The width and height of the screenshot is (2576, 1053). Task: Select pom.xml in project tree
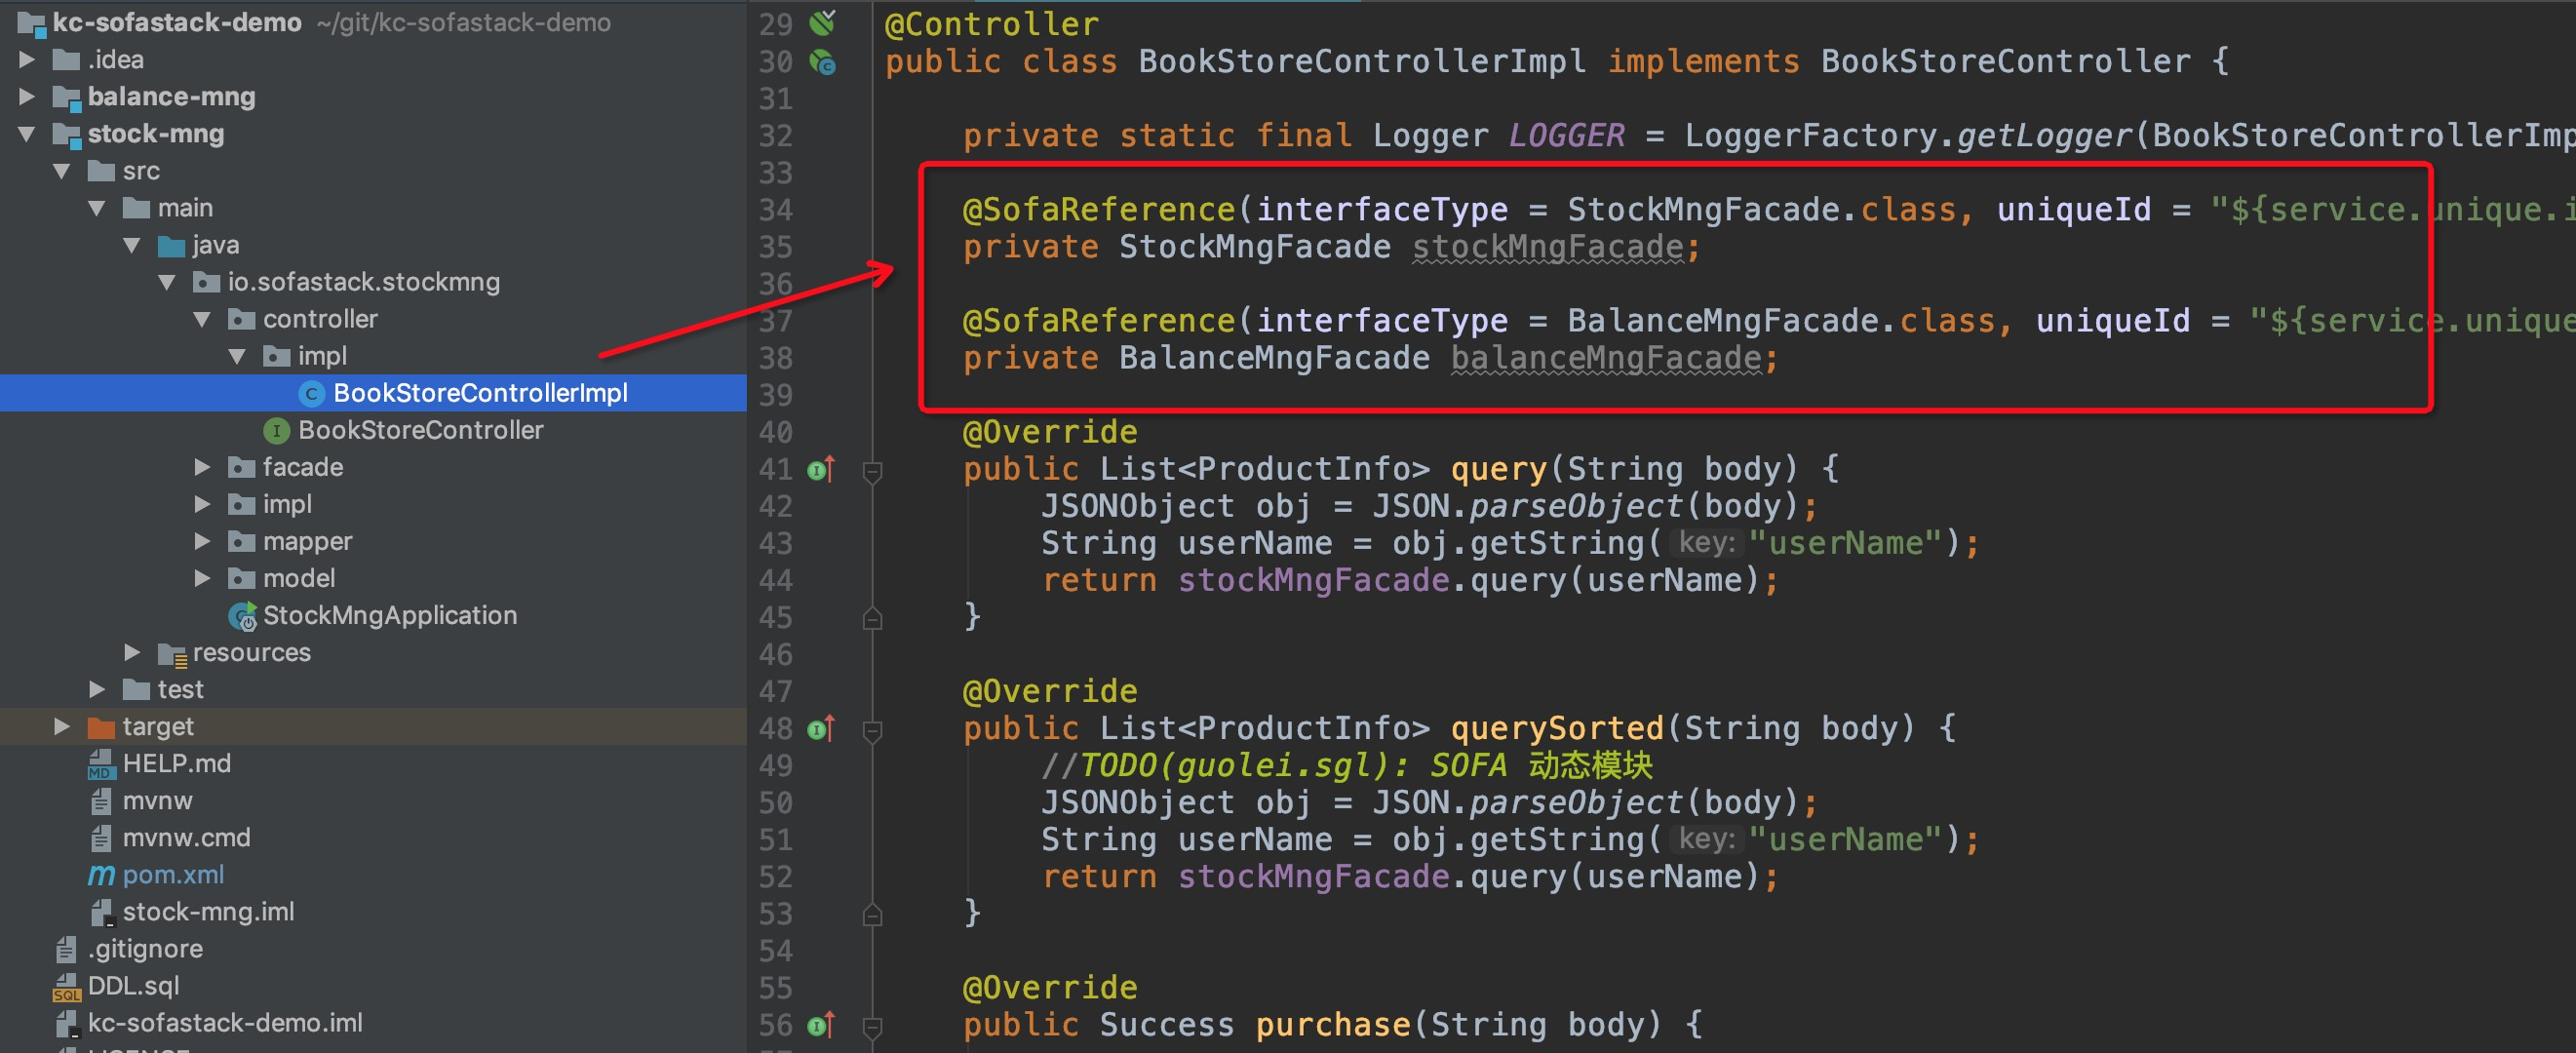click(373, 875)
